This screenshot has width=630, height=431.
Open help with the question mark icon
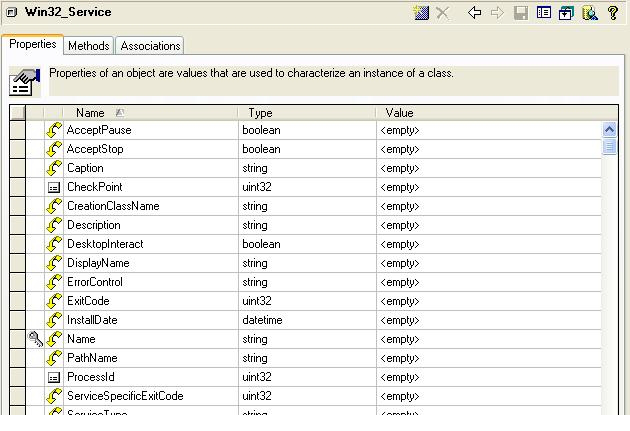click(613, 13)
